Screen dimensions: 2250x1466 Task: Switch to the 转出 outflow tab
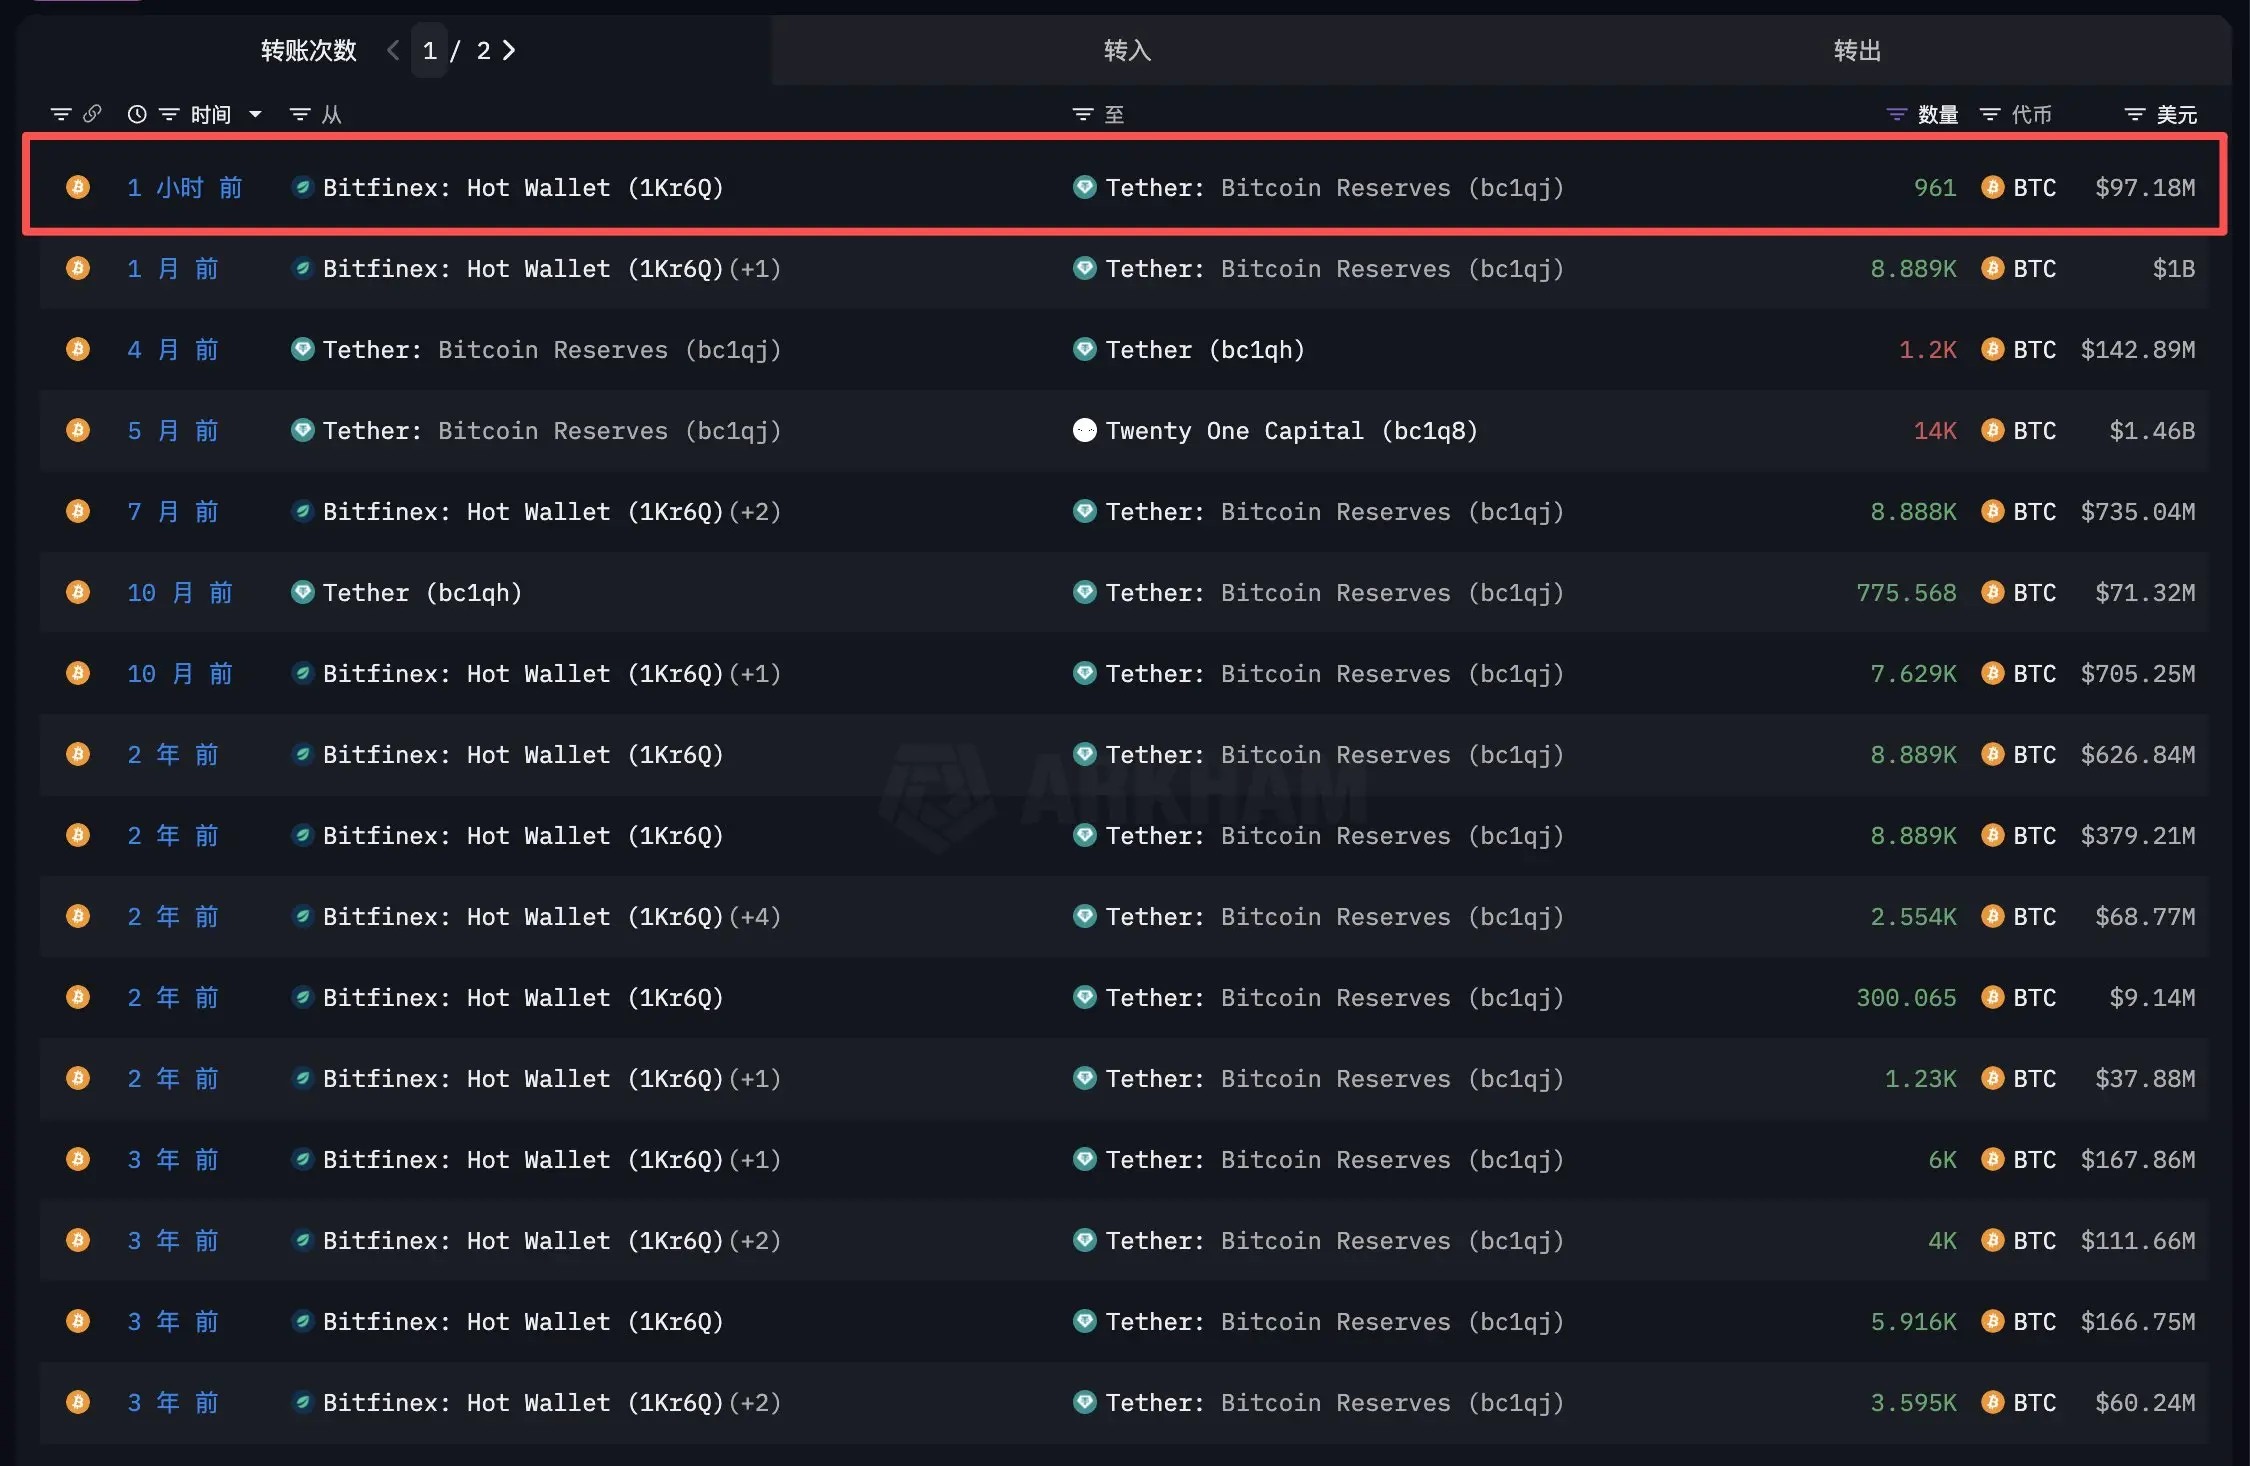(1857, 50)
